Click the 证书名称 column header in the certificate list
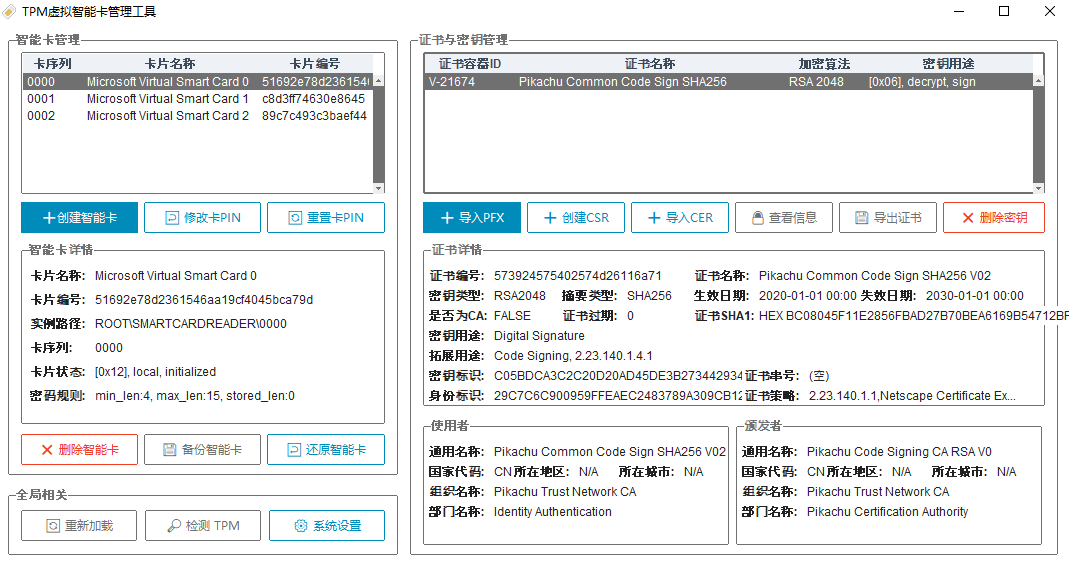The height and width of the screenshot is (561, 1069). coord(650,64)
